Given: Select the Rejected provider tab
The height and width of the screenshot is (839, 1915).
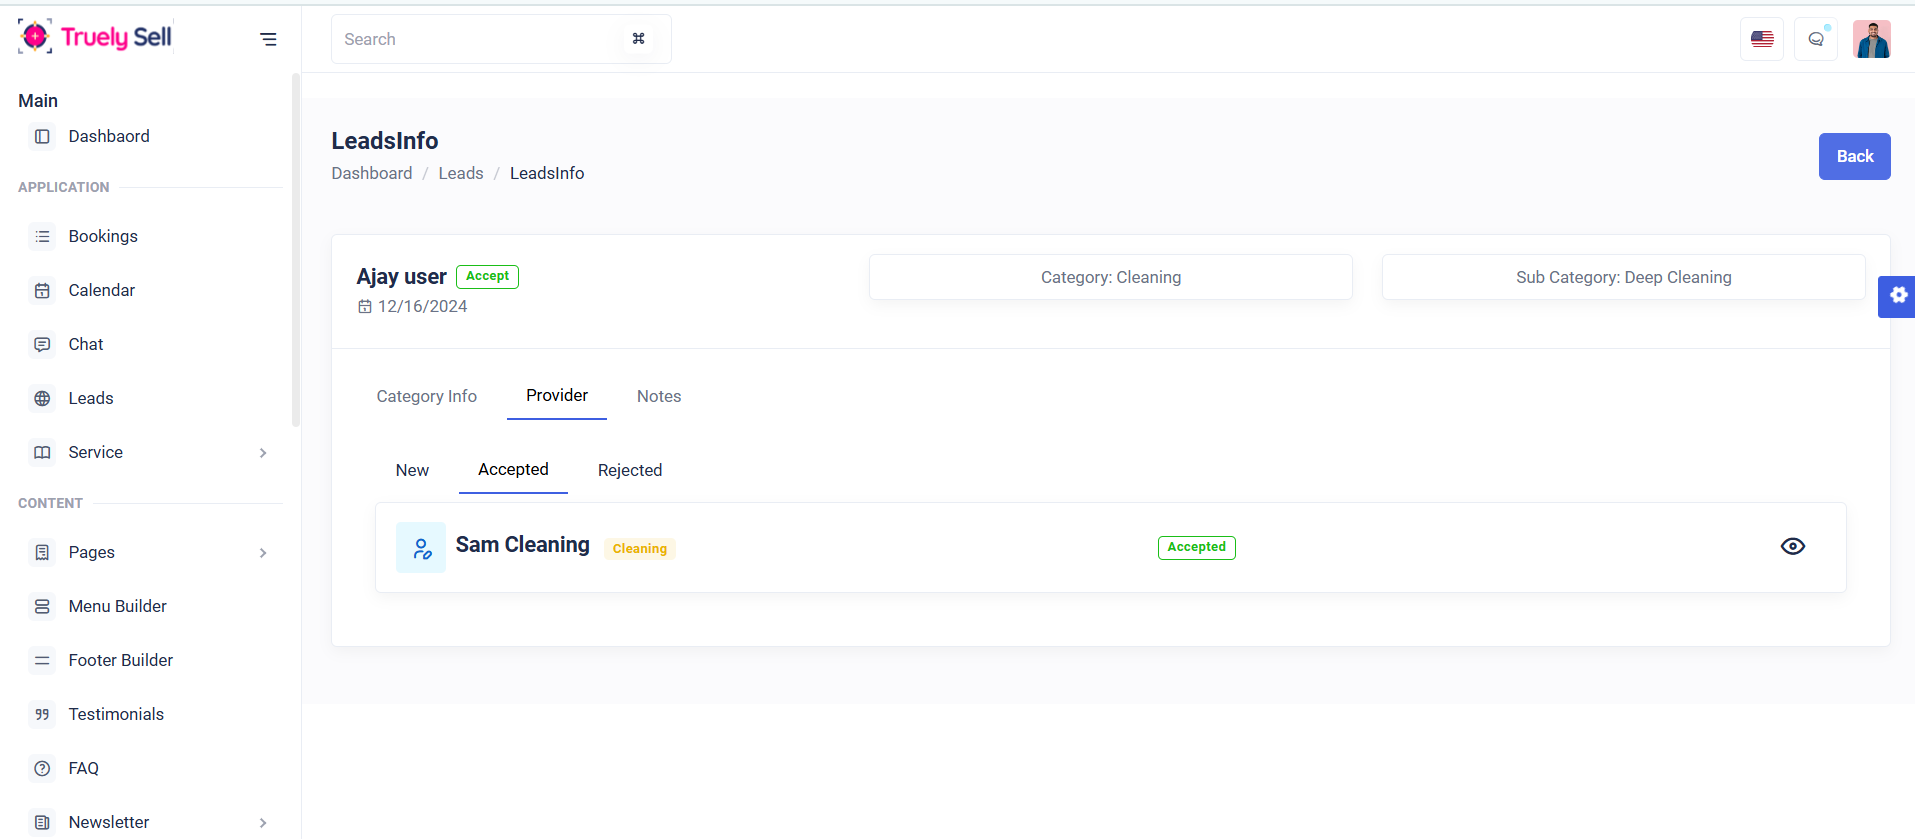Looking at the screenshot, I should click(x=629, y=470).
